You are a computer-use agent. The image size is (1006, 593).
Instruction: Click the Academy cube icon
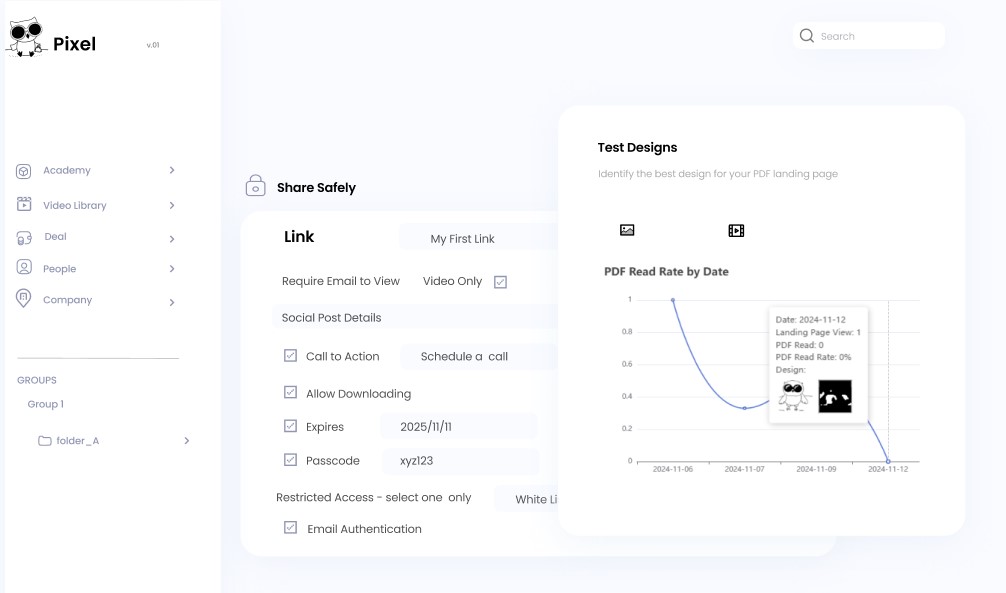point(24,171)
